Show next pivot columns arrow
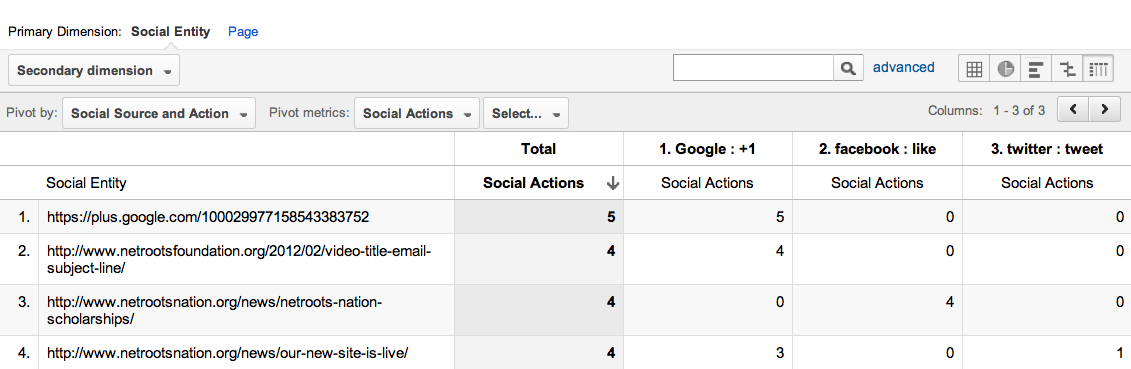Screen dimensions: 1131x369 (1104, 110)
